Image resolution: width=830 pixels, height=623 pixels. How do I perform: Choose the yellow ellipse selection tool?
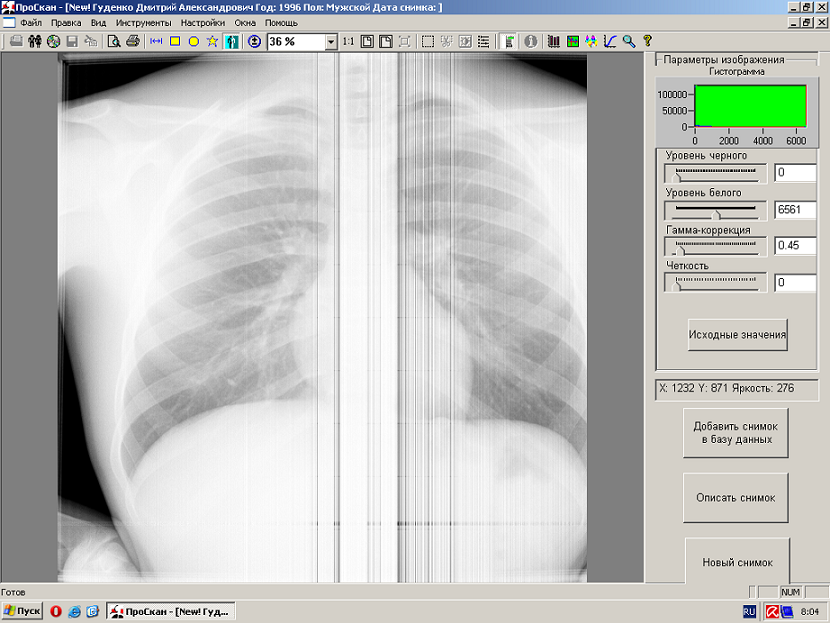pyautogui.click(x=193, y=42)
